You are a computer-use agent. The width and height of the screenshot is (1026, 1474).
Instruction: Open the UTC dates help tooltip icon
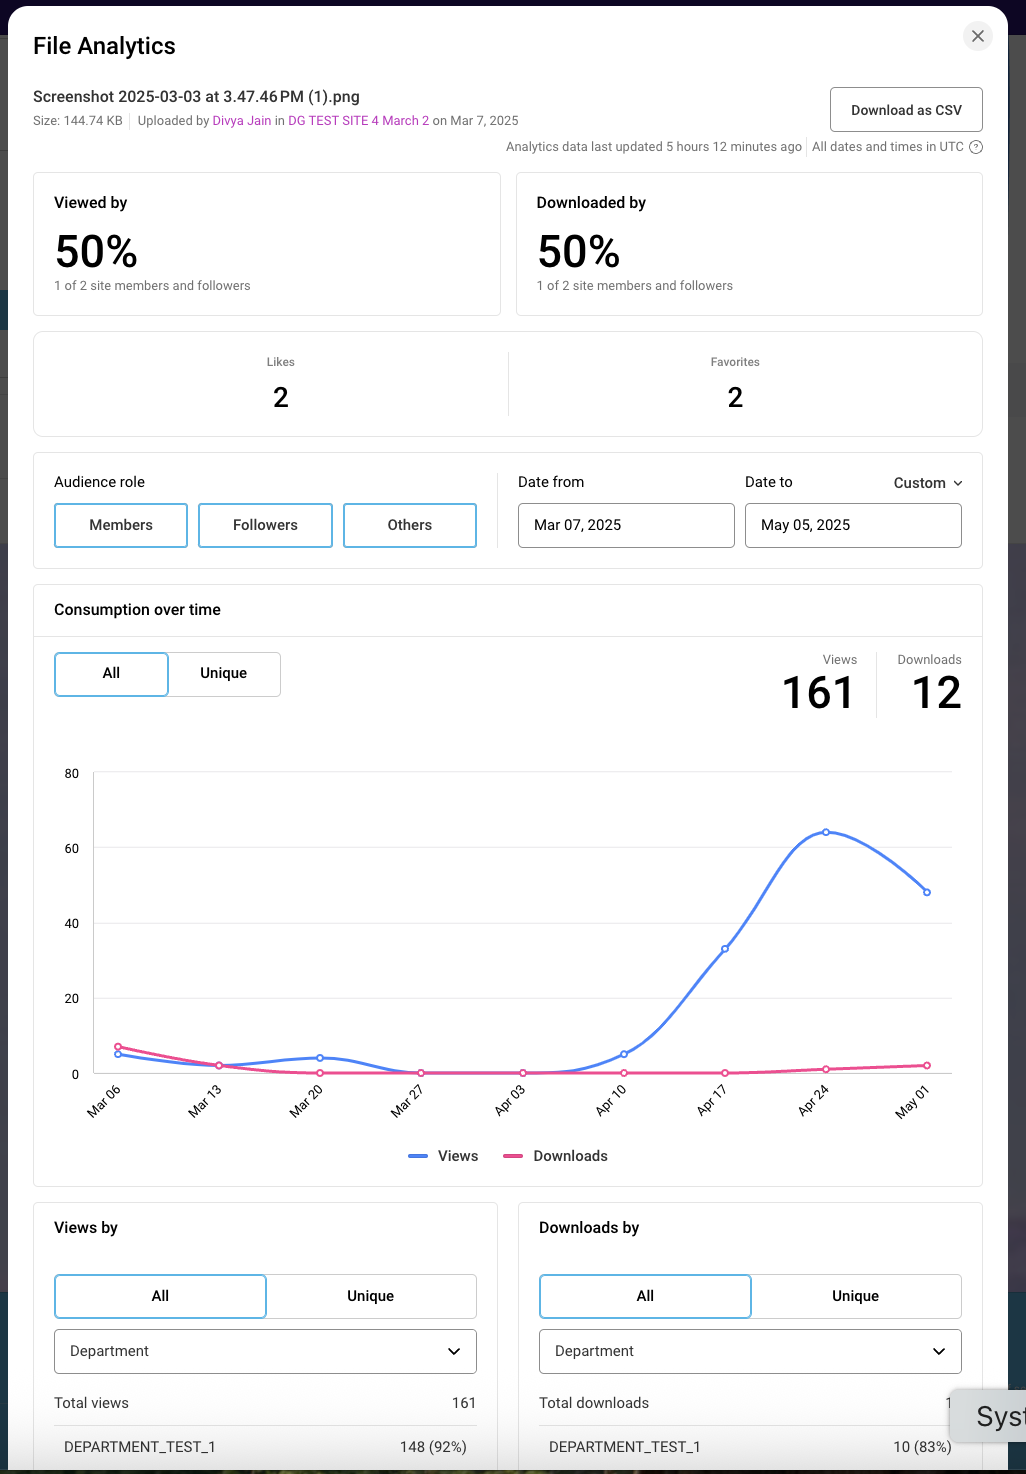pyautogui.click(x=975, y=147)
